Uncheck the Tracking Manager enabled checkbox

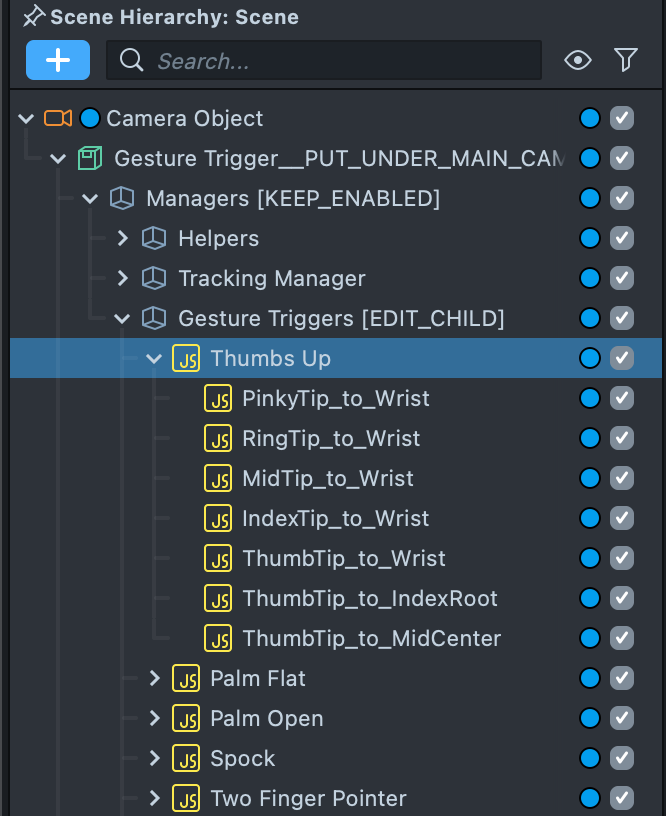point(622,278)
